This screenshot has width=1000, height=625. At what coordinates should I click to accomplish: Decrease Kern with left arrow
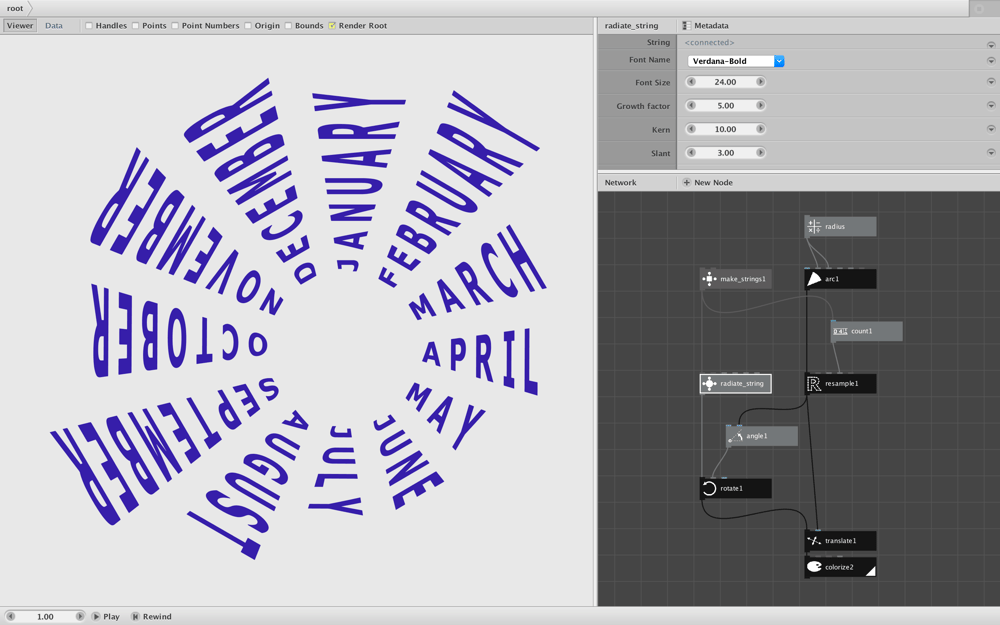click(x=691, y=129)
